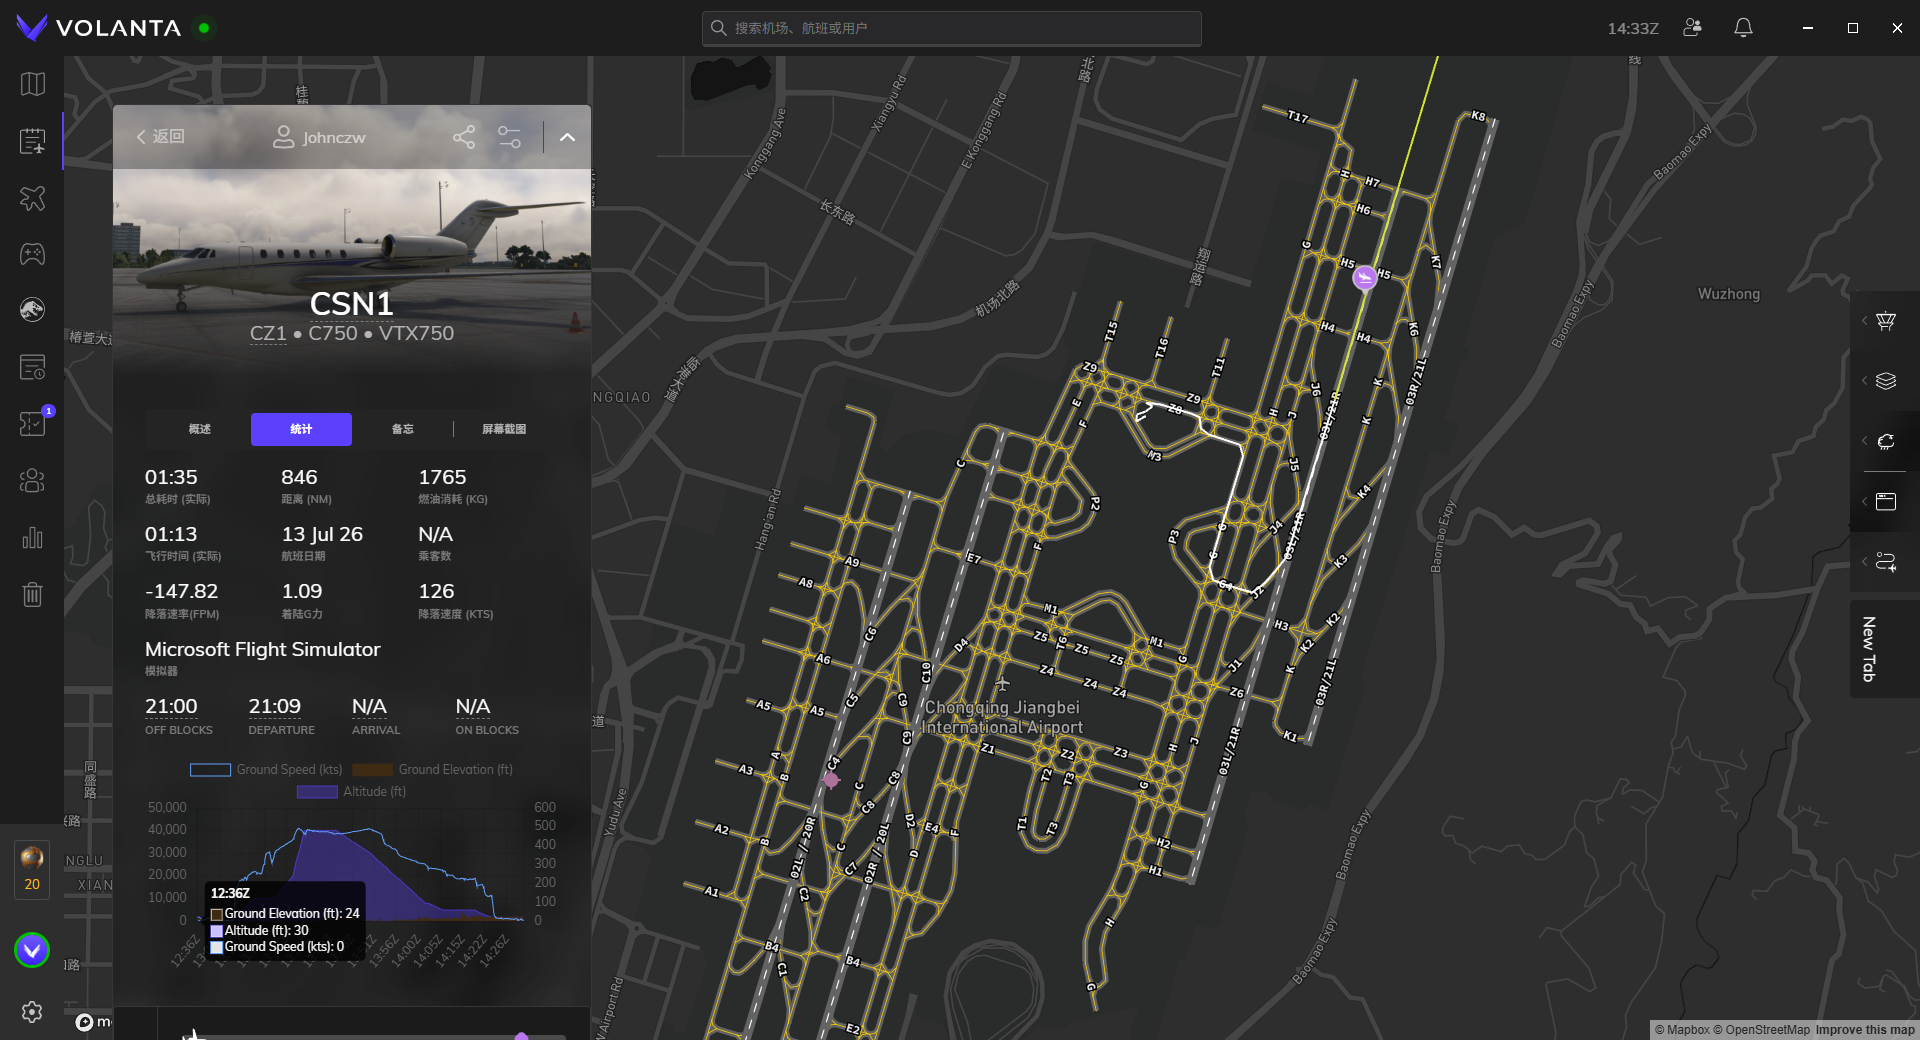Image resolution: width=1920 pixels, height=1040 pixels.
Task: Open the game controller sidebar icon
Action: coord(32,254)
